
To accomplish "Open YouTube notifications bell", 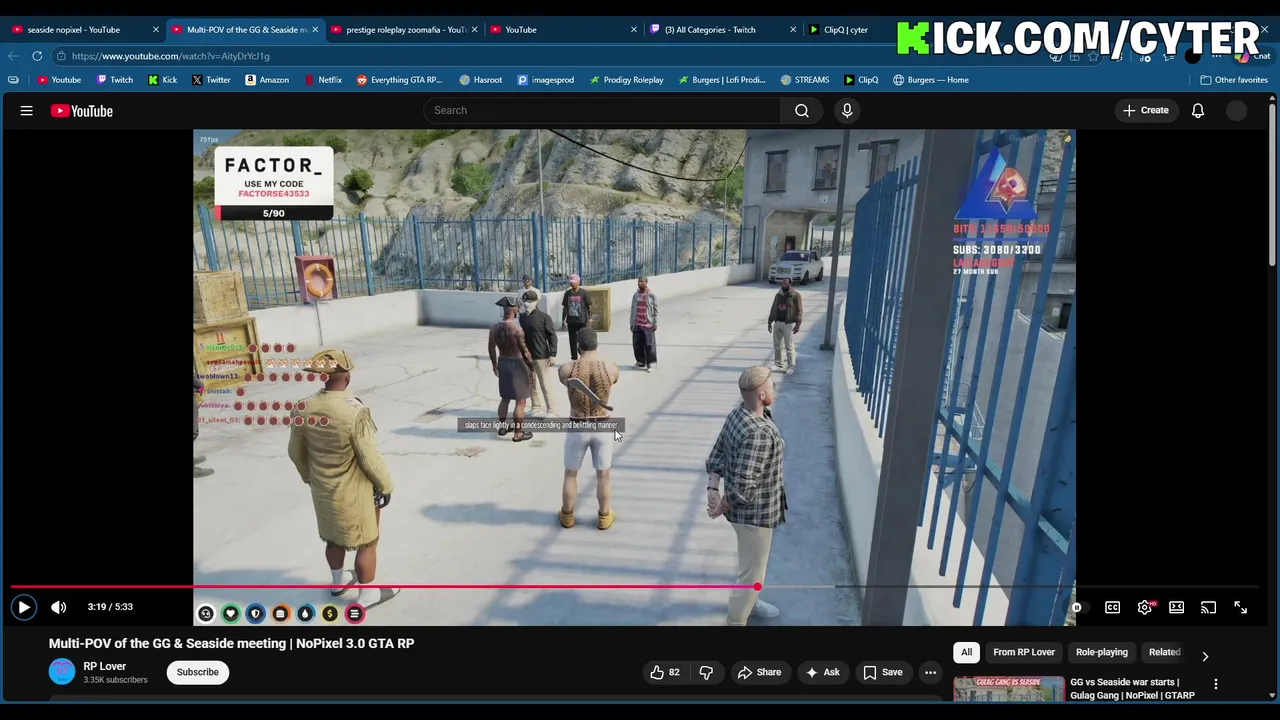I will coord(1198,110).
